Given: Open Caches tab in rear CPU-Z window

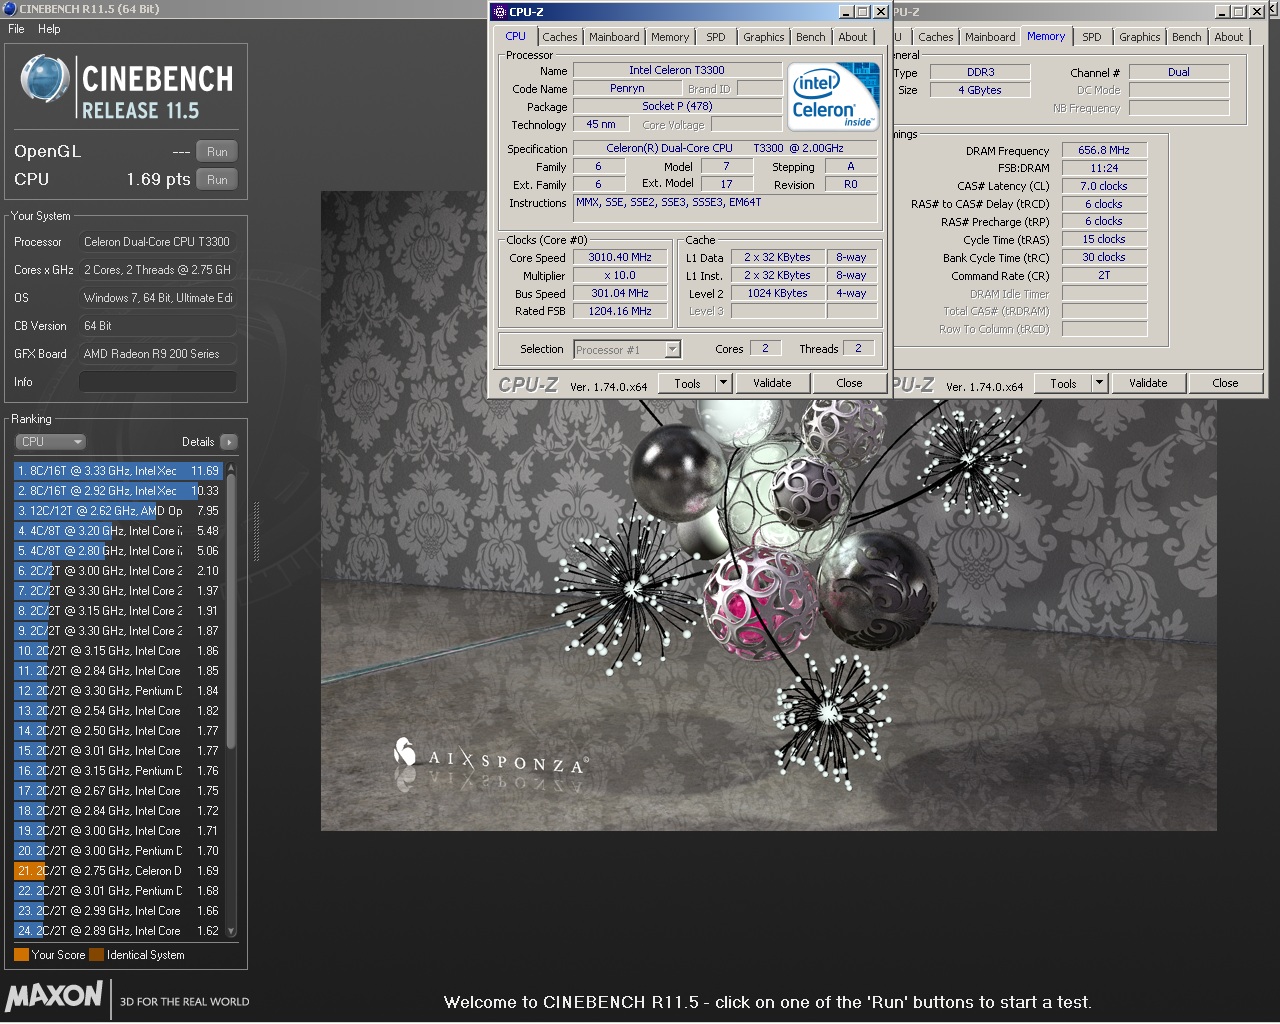Looking at the screenshot, I should coord(936,37).
